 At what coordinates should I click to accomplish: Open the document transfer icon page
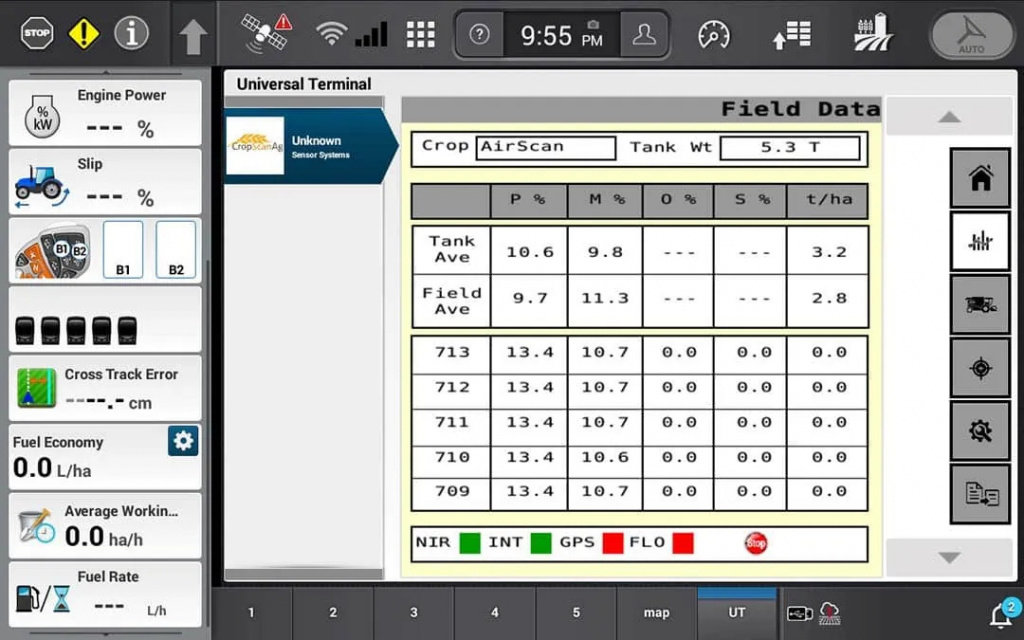pyautogui.click(x=980, y=494)
